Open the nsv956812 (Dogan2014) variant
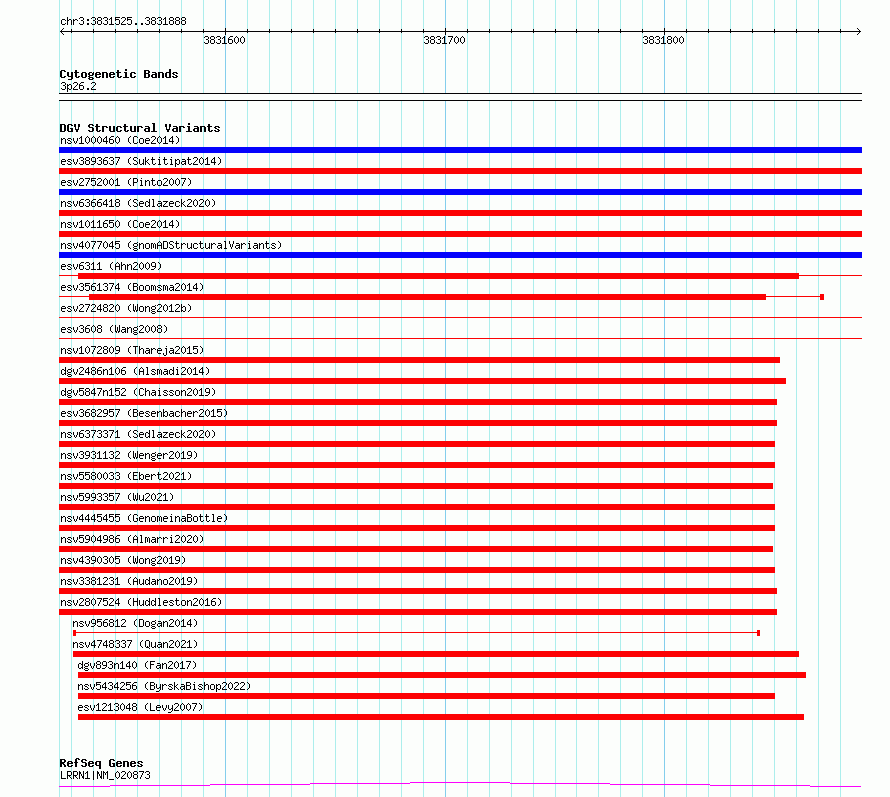890x797 pixels. (x=135, y=623)
